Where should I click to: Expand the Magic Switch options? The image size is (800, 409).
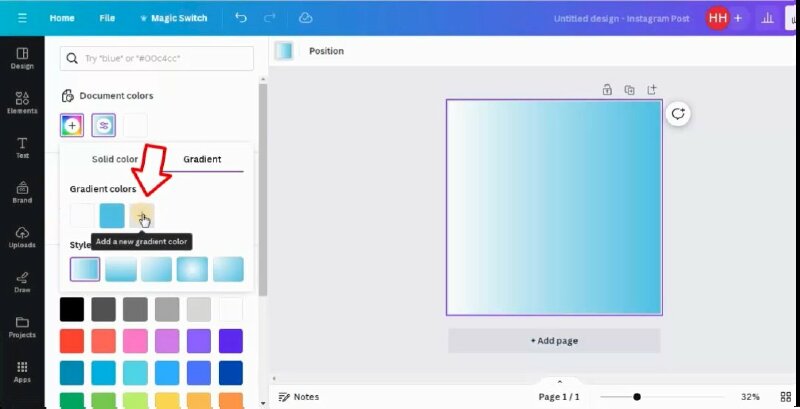coord(173,18)
